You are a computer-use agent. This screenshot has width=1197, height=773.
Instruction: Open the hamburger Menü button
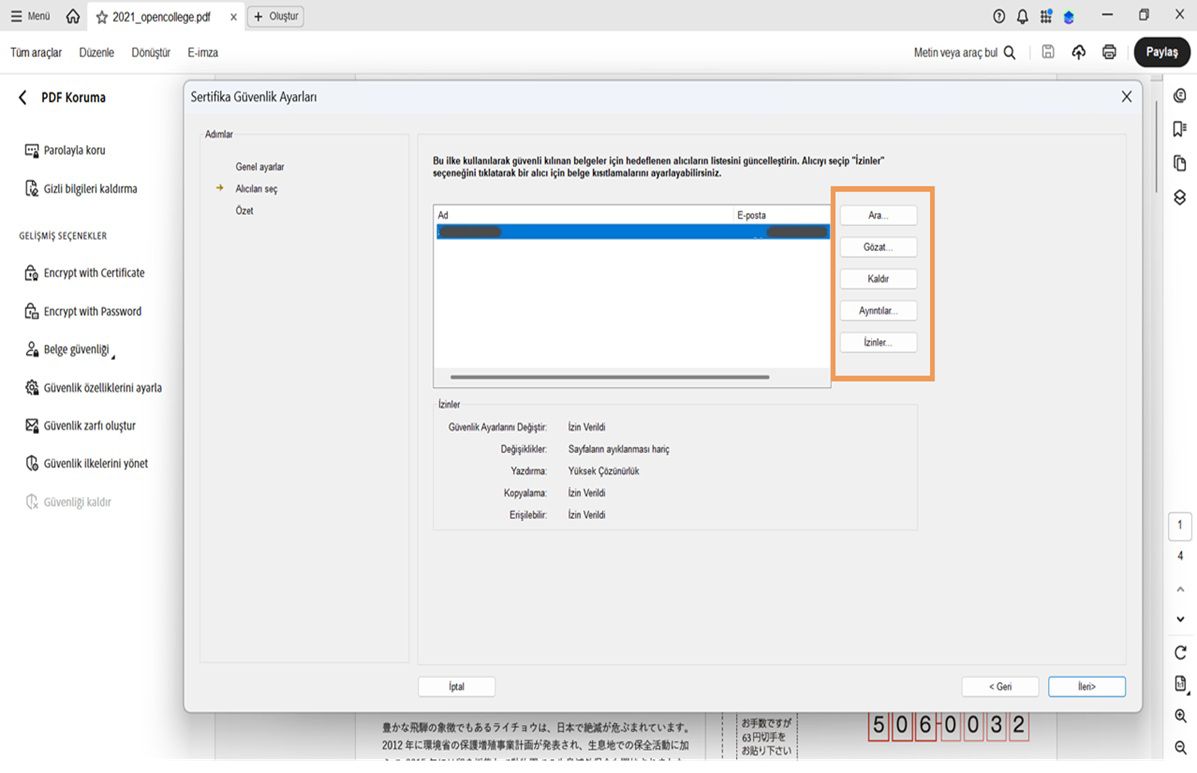(x=30, y=16)
